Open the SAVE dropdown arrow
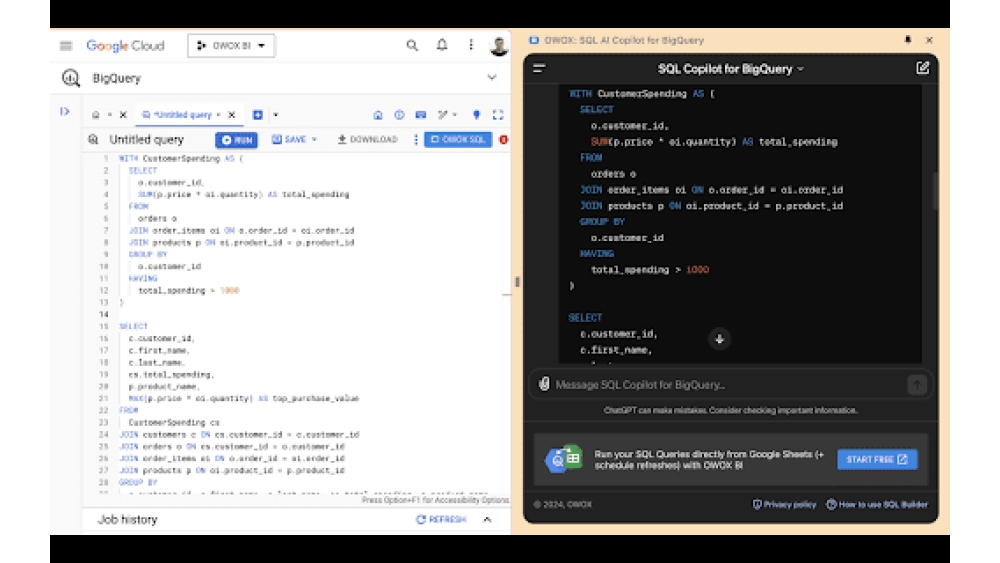 (x=314, y=139)
